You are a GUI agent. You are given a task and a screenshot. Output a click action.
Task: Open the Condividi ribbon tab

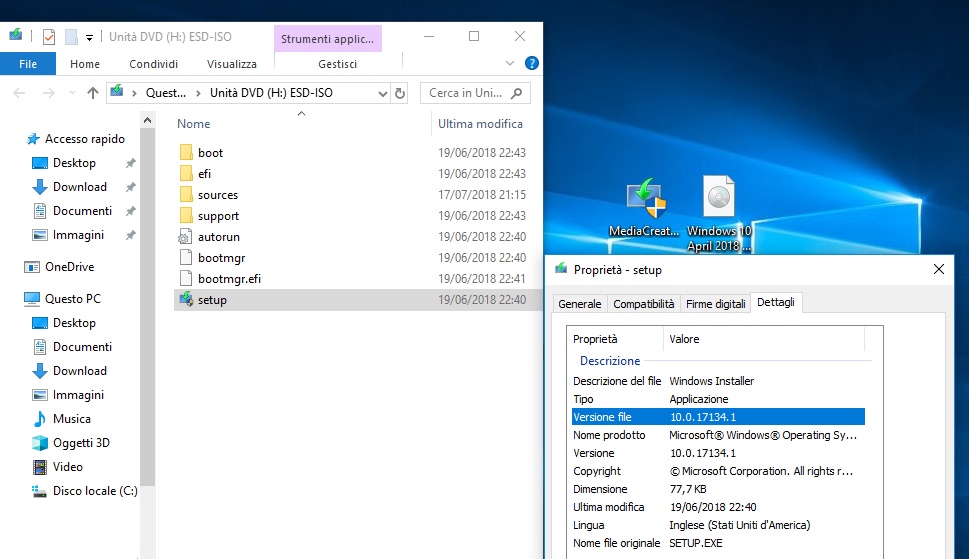153,64
